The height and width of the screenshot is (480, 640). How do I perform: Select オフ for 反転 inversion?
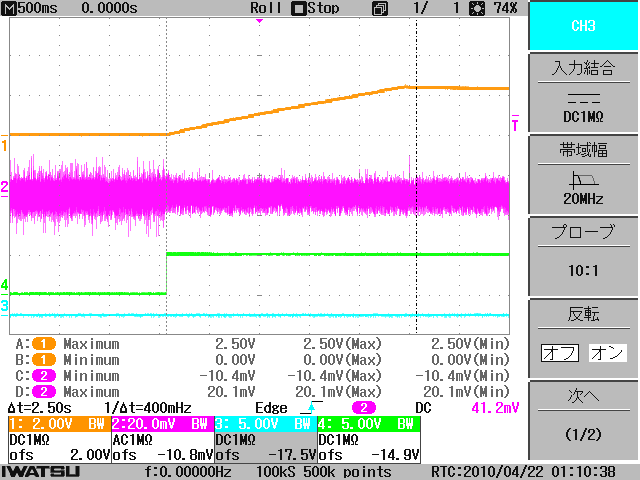click(x=560, y=353)
